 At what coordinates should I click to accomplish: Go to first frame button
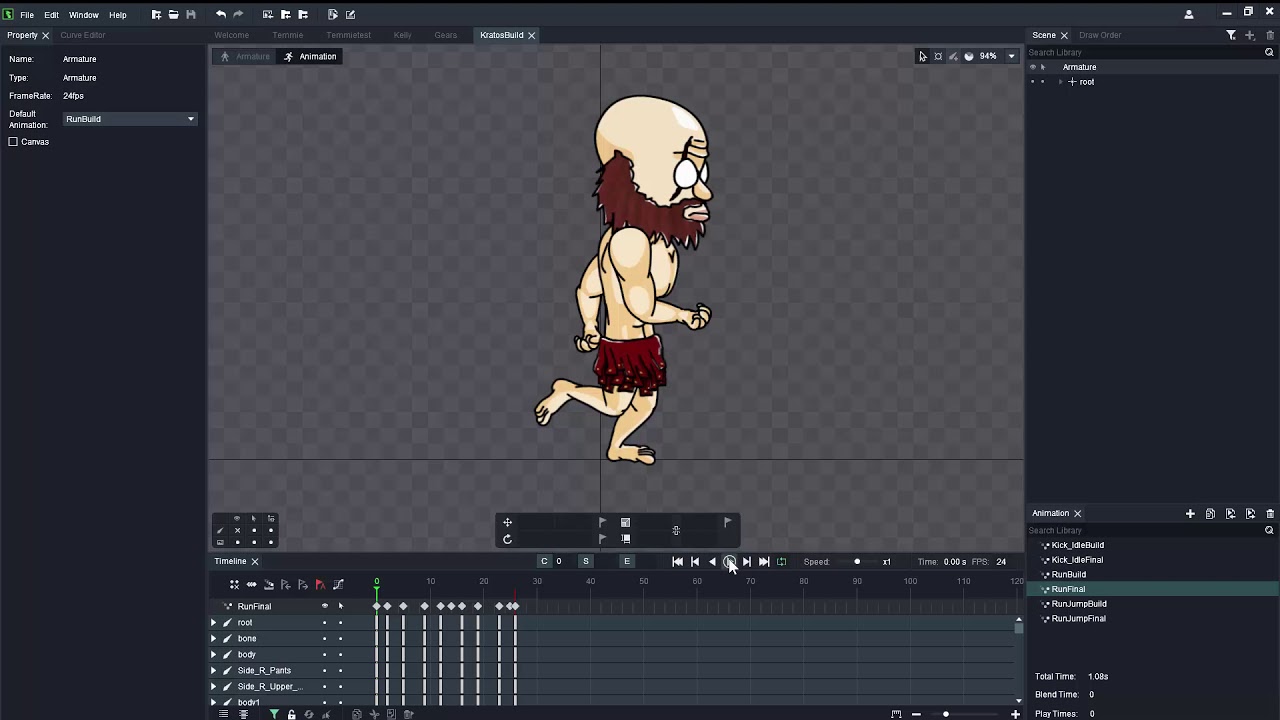tap(677, 562)
